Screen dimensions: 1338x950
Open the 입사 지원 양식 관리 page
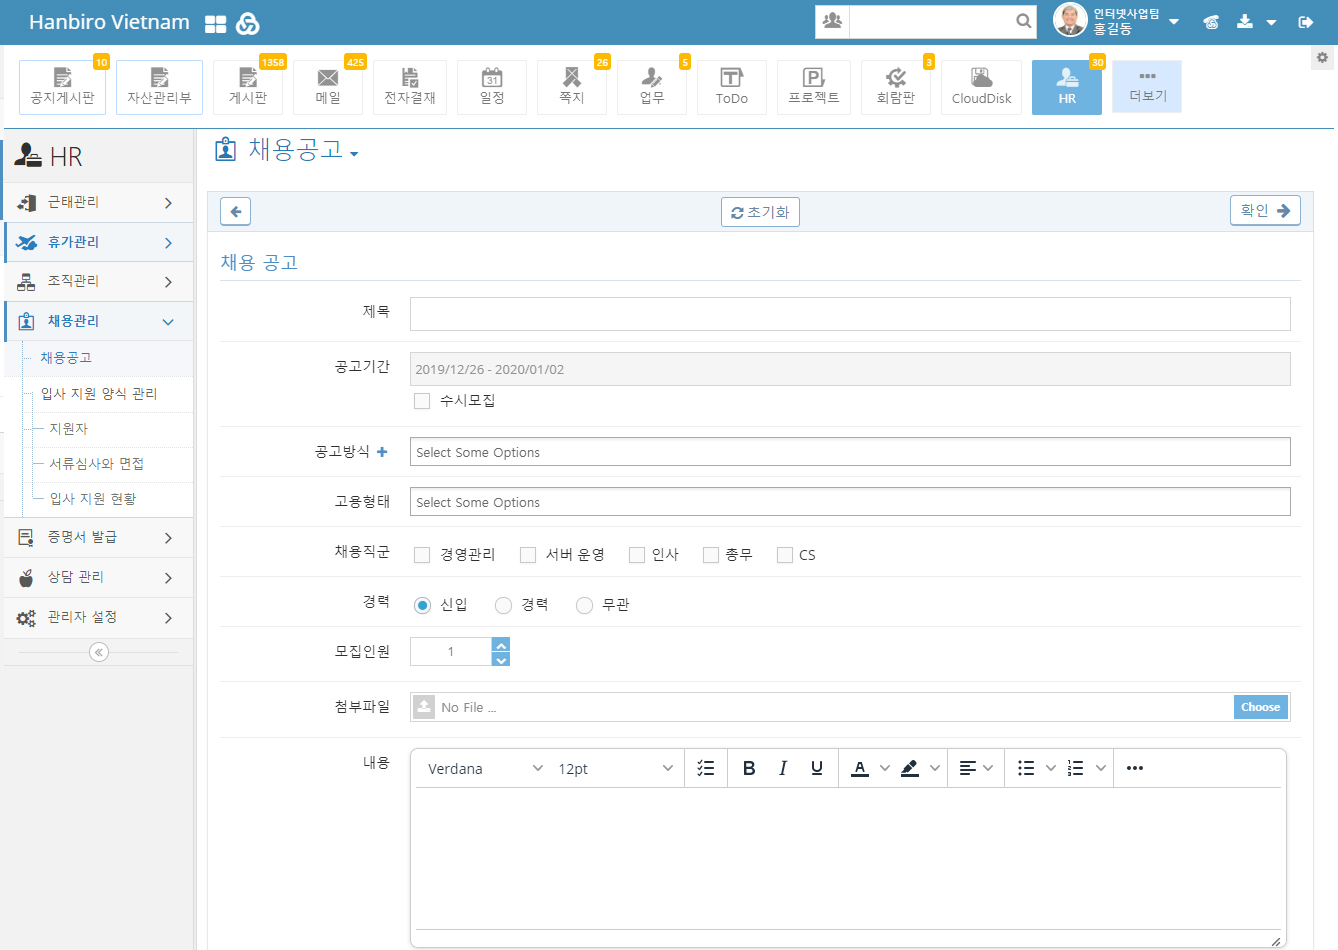tap(99, 394)
